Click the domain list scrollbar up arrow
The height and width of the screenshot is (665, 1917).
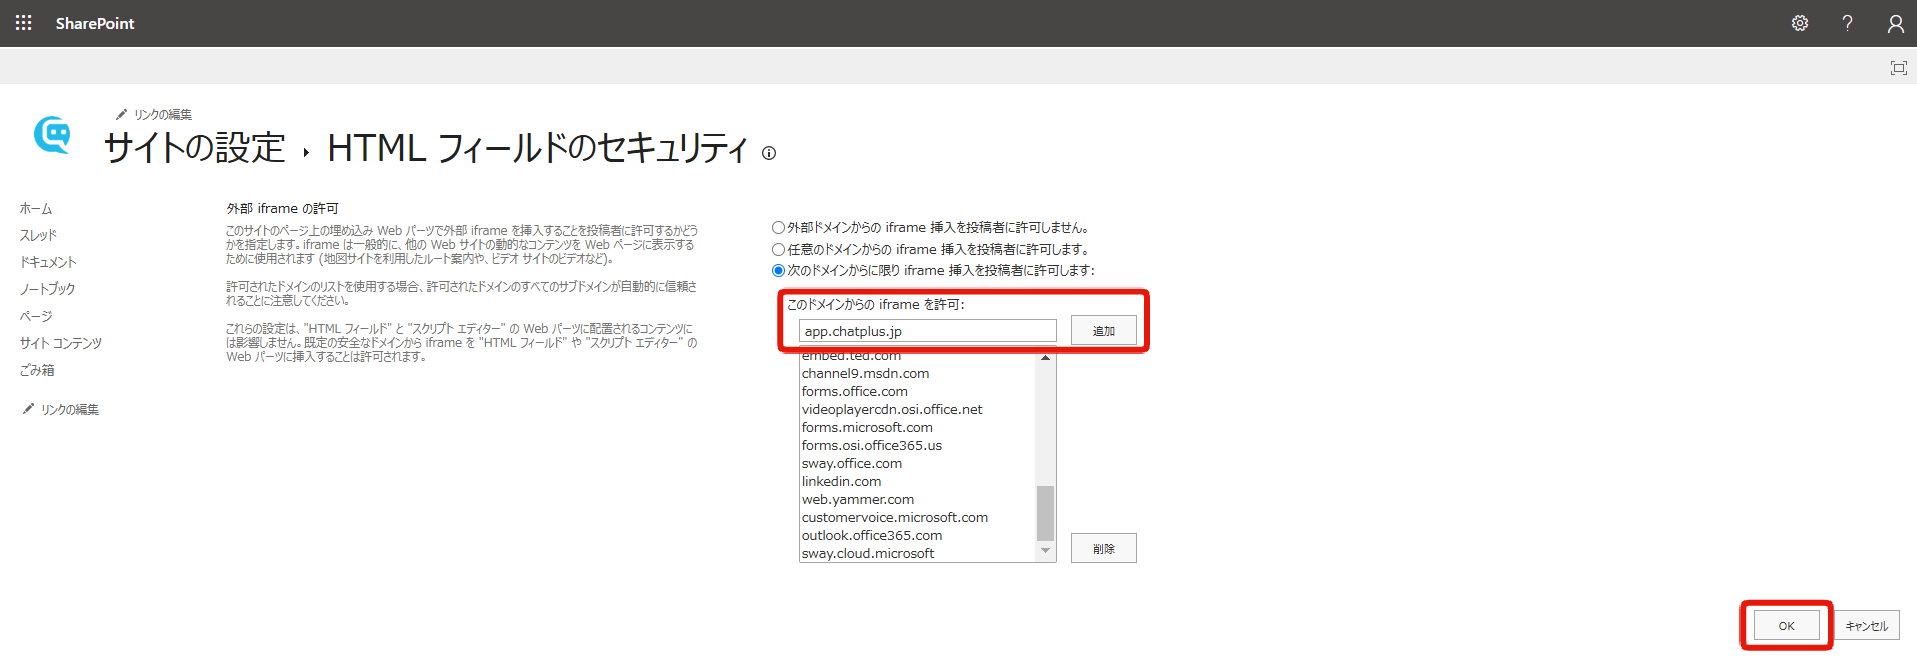pyautogui.click(x=1046, y=358)
